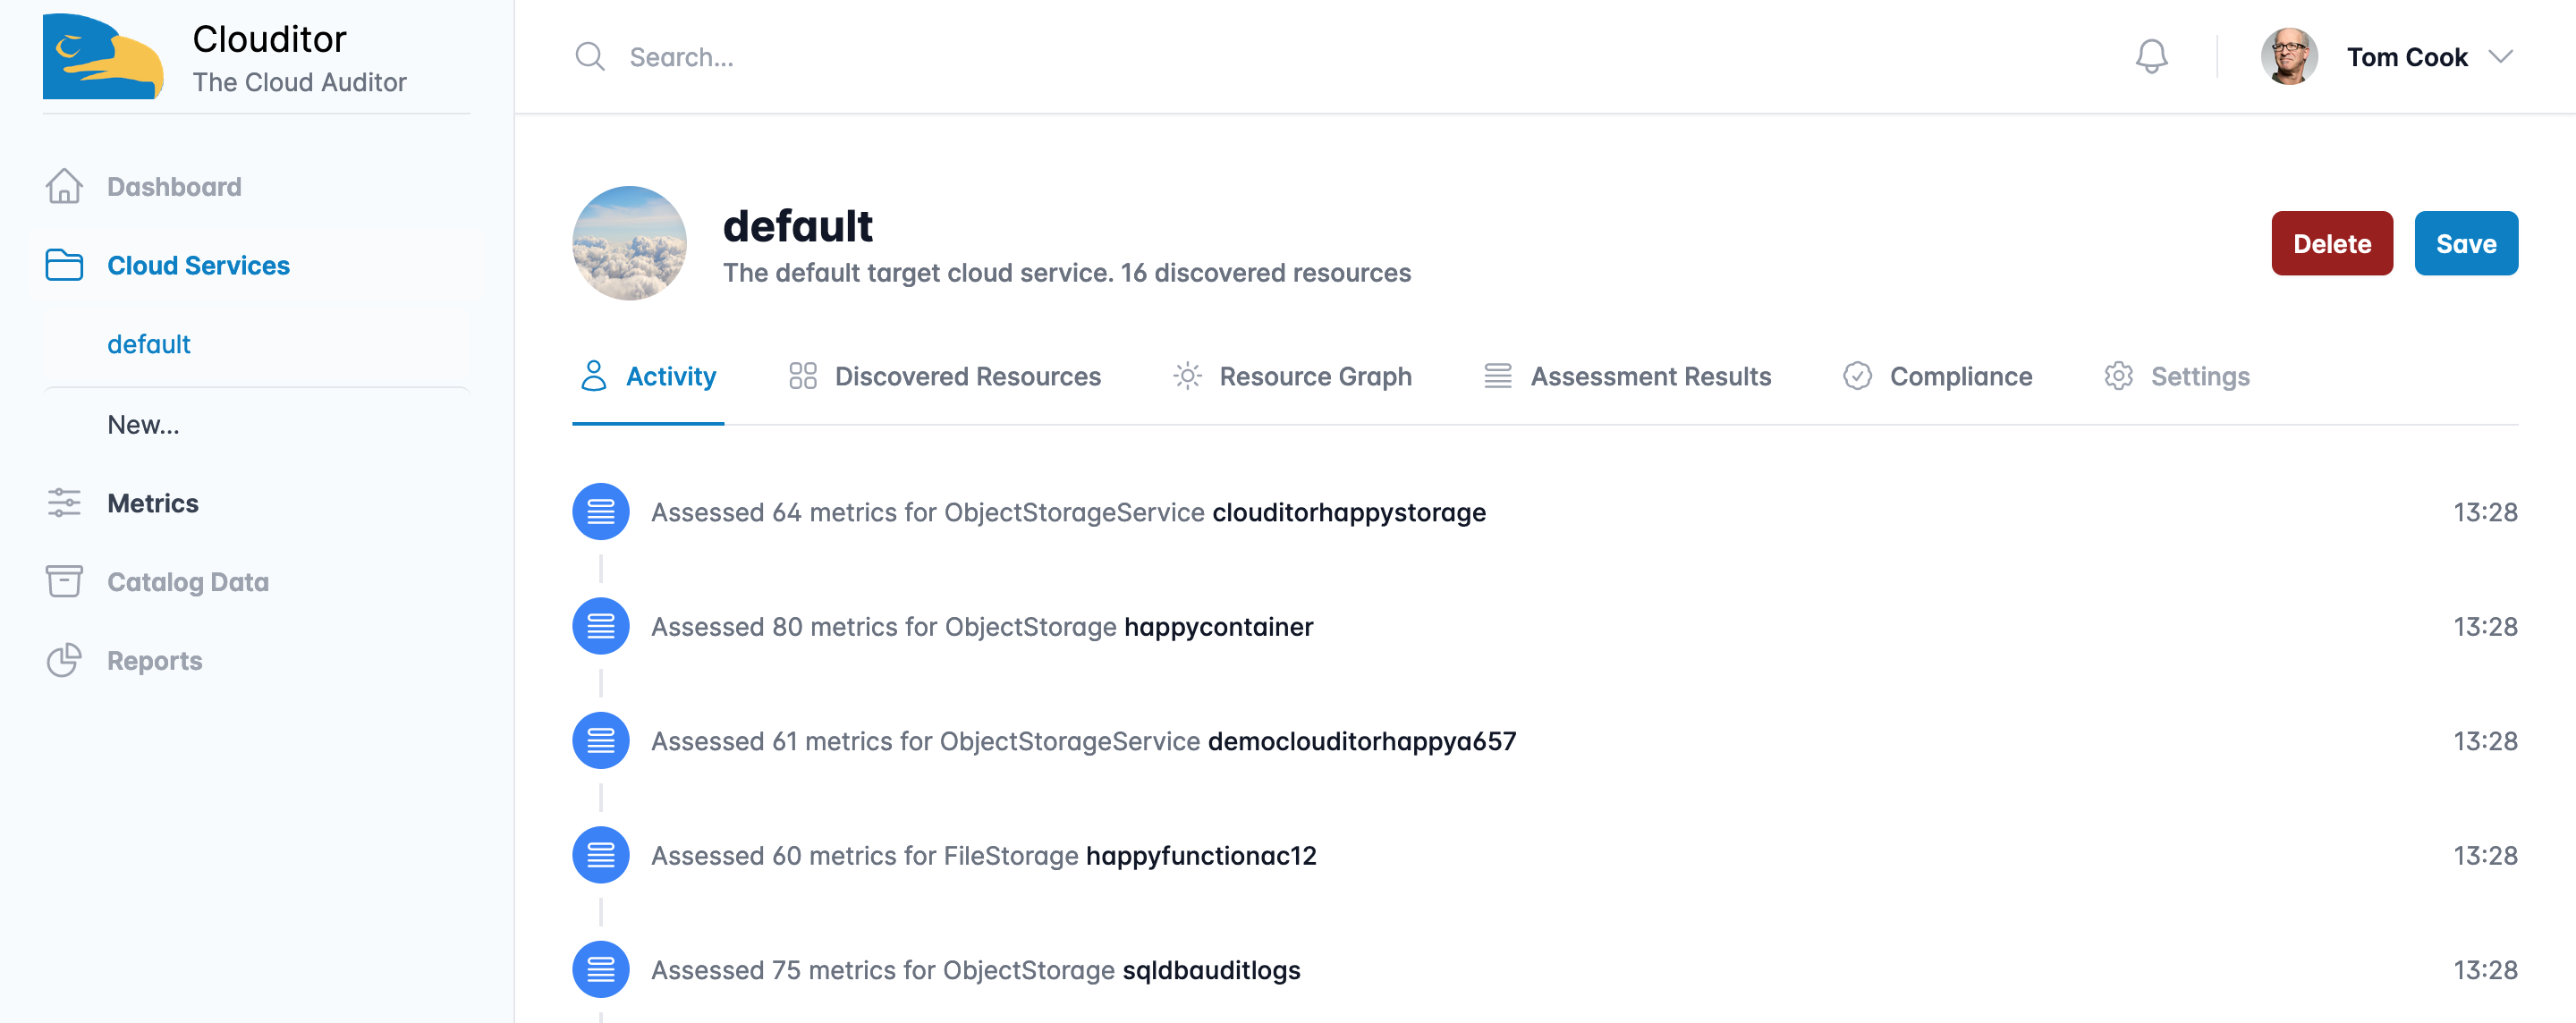Open Catalog Data in the sidebar
Screen dimensions: 2576x1023
[257, 581]
